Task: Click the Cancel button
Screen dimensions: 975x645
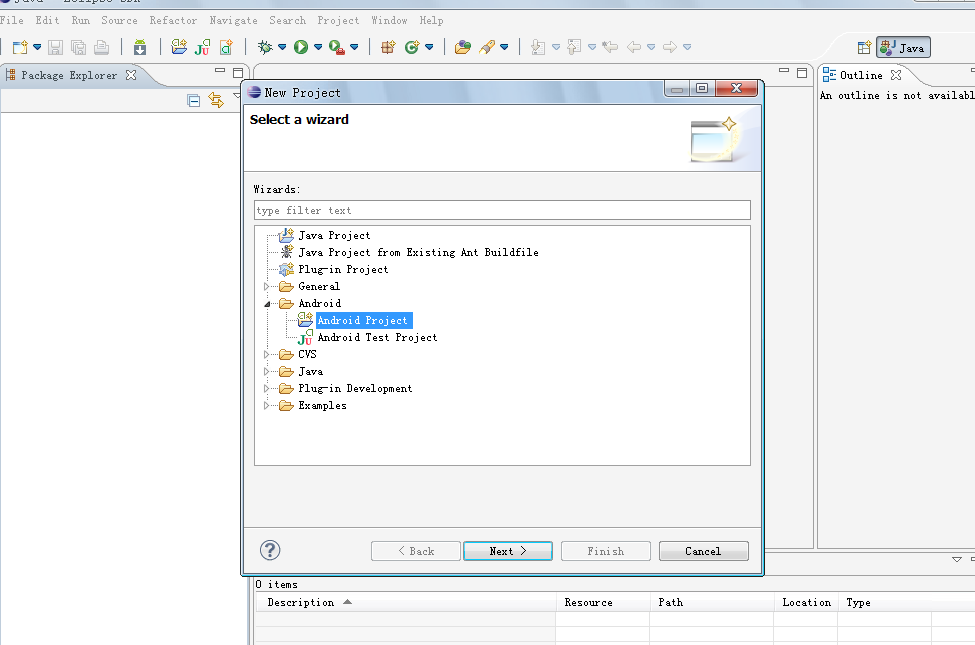Action: (x=703, y=551)
